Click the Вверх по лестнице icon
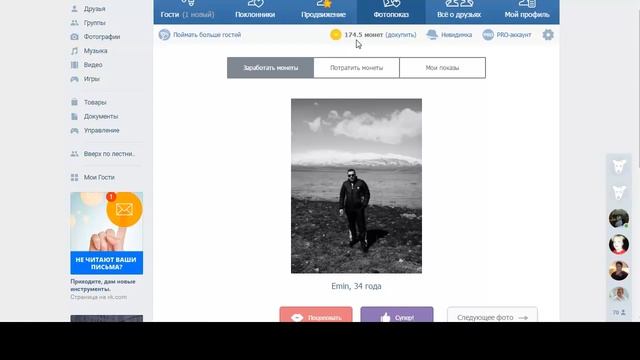Viewport: 640px width, 360px height. pyautogui.click(x=74, y=154)
